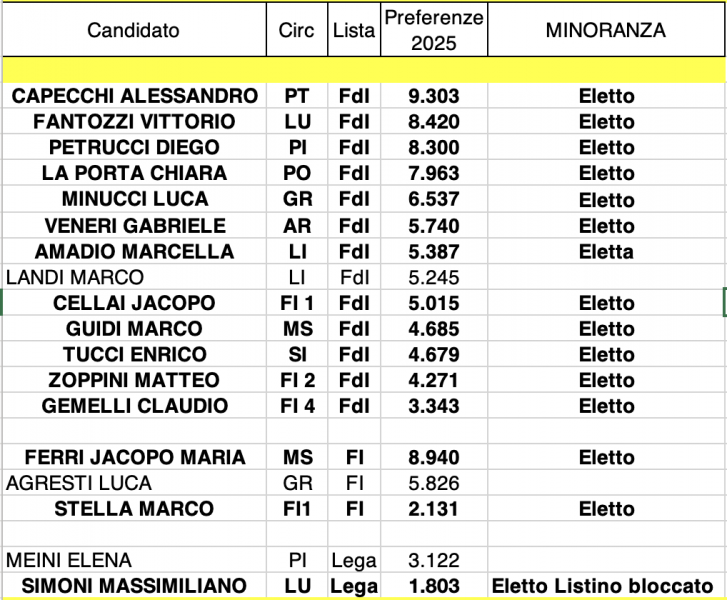Image resolution: width=727 pixels, height=600 pixels.
Task: Select the ZOPPINI MATTEO cell
Action: (x=134, y=380)
